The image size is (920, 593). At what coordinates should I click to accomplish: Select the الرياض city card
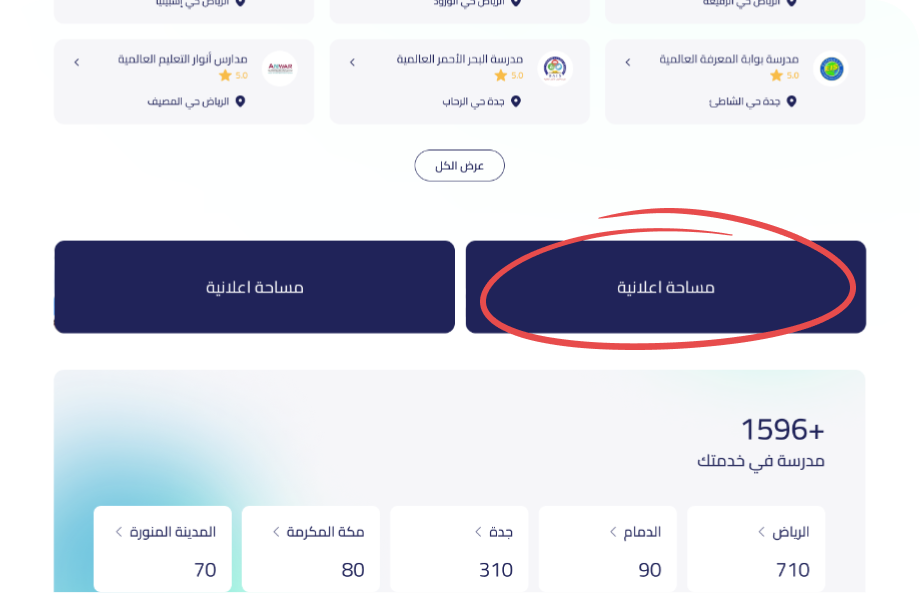pyautogui.click(x=756, y=549)
